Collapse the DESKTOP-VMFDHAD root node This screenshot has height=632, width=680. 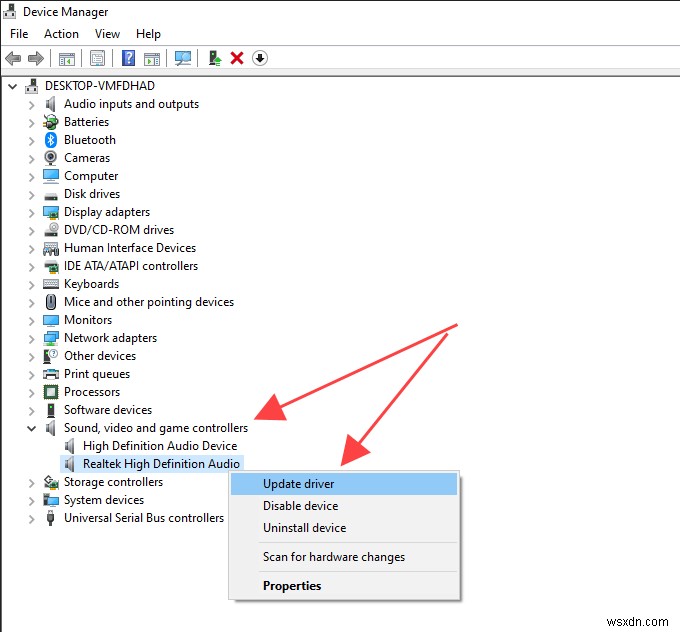pyautogui.click(x=13, y=86)
